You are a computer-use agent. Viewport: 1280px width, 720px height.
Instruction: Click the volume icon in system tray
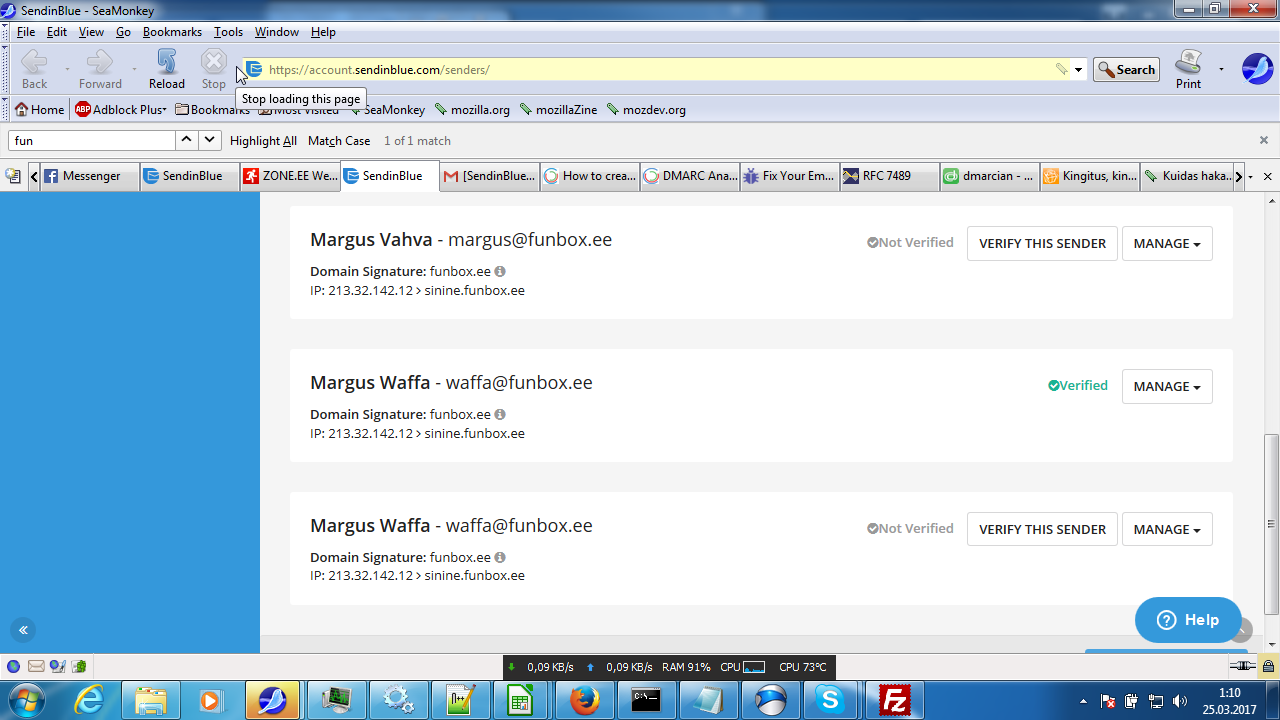pyautogui.click(x=1180, y=701)
